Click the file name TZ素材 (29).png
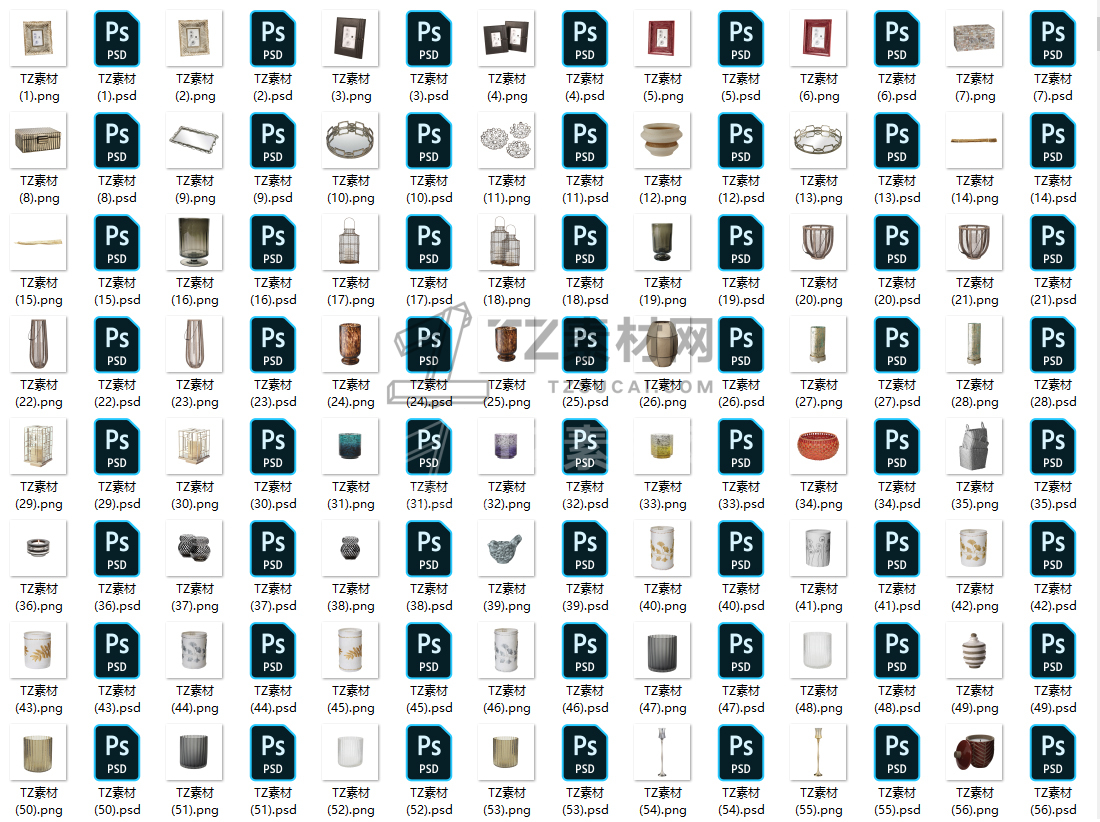 coord(39,495)
